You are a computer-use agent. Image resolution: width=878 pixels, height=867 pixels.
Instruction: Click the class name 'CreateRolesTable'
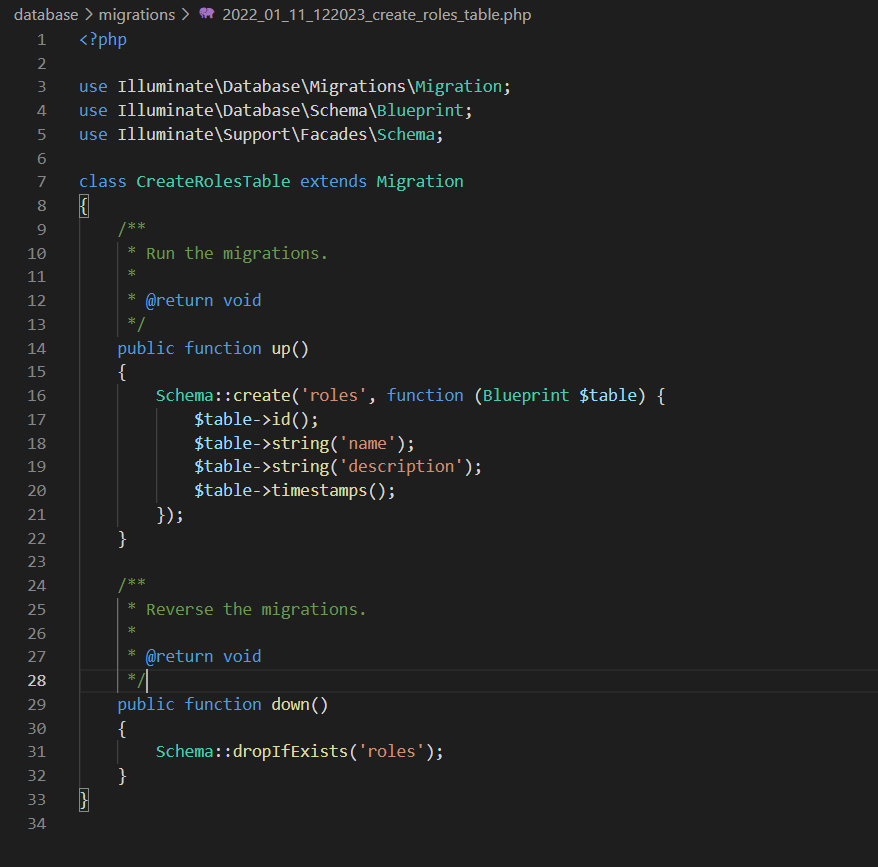[x=213, y=181]
